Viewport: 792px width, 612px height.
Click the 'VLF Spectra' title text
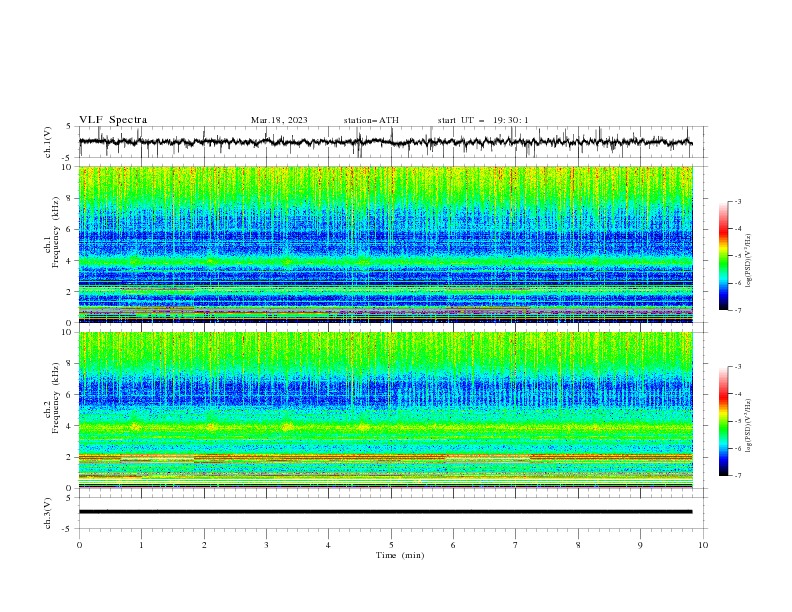tap(113, 120)
